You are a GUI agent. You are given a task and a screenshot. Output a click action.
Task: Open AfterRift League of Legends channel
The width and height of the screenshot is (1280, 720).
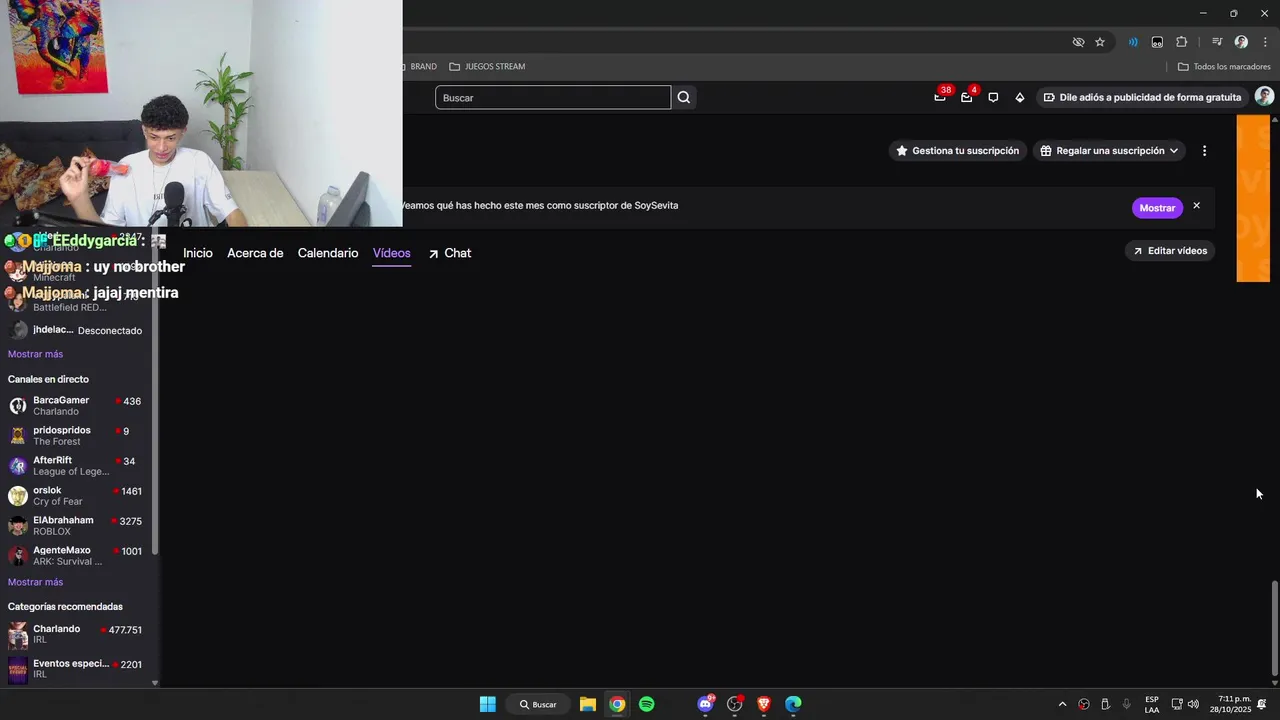click(76, 465)
